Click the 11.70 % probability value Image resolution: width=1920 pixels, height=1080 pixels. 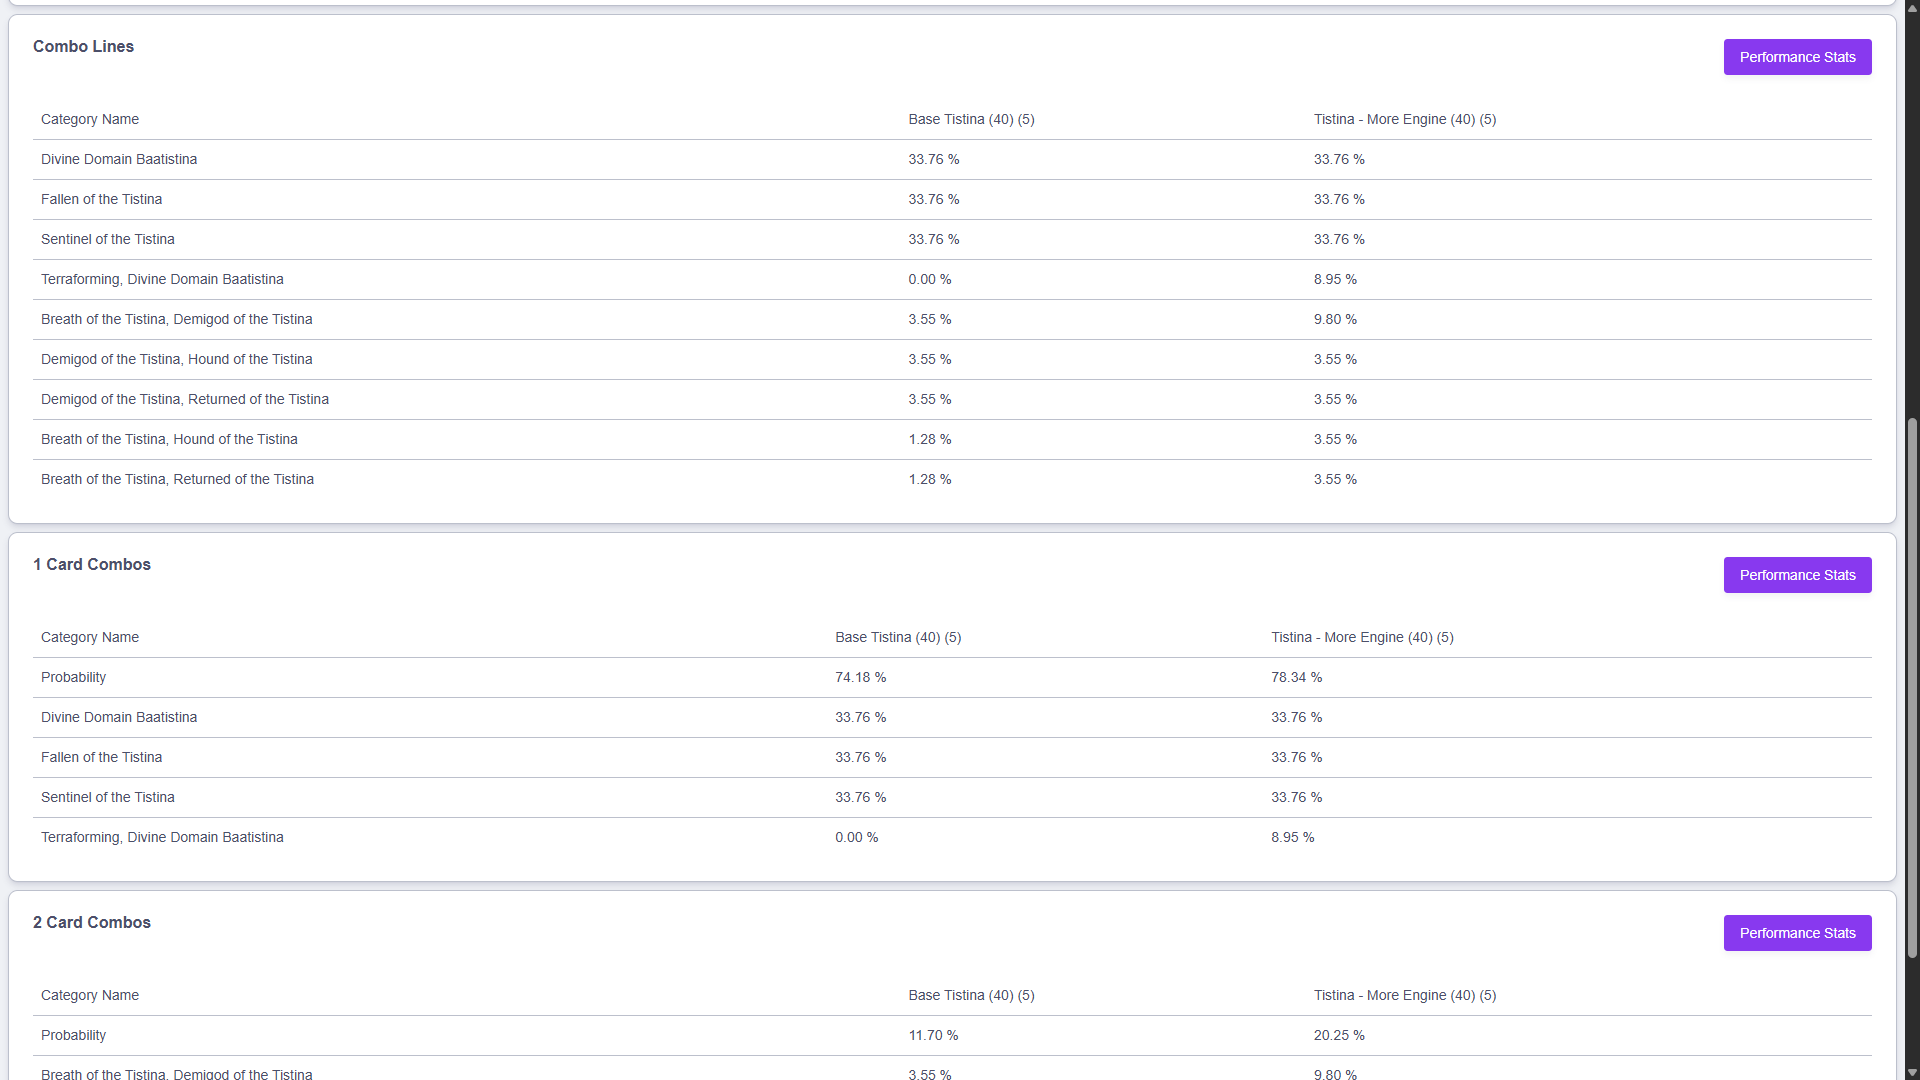pos(933,1035)
